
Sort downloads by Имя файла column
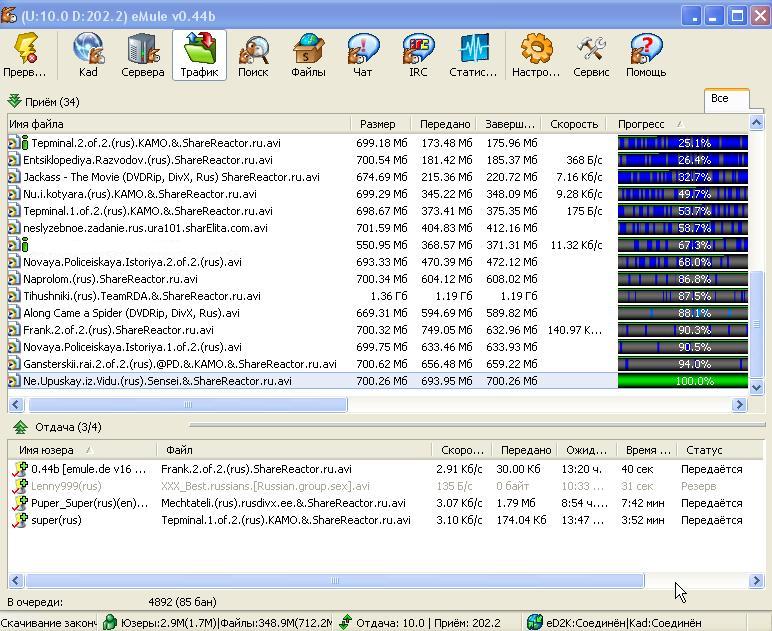pyautogui.click(x=179, y=124)
